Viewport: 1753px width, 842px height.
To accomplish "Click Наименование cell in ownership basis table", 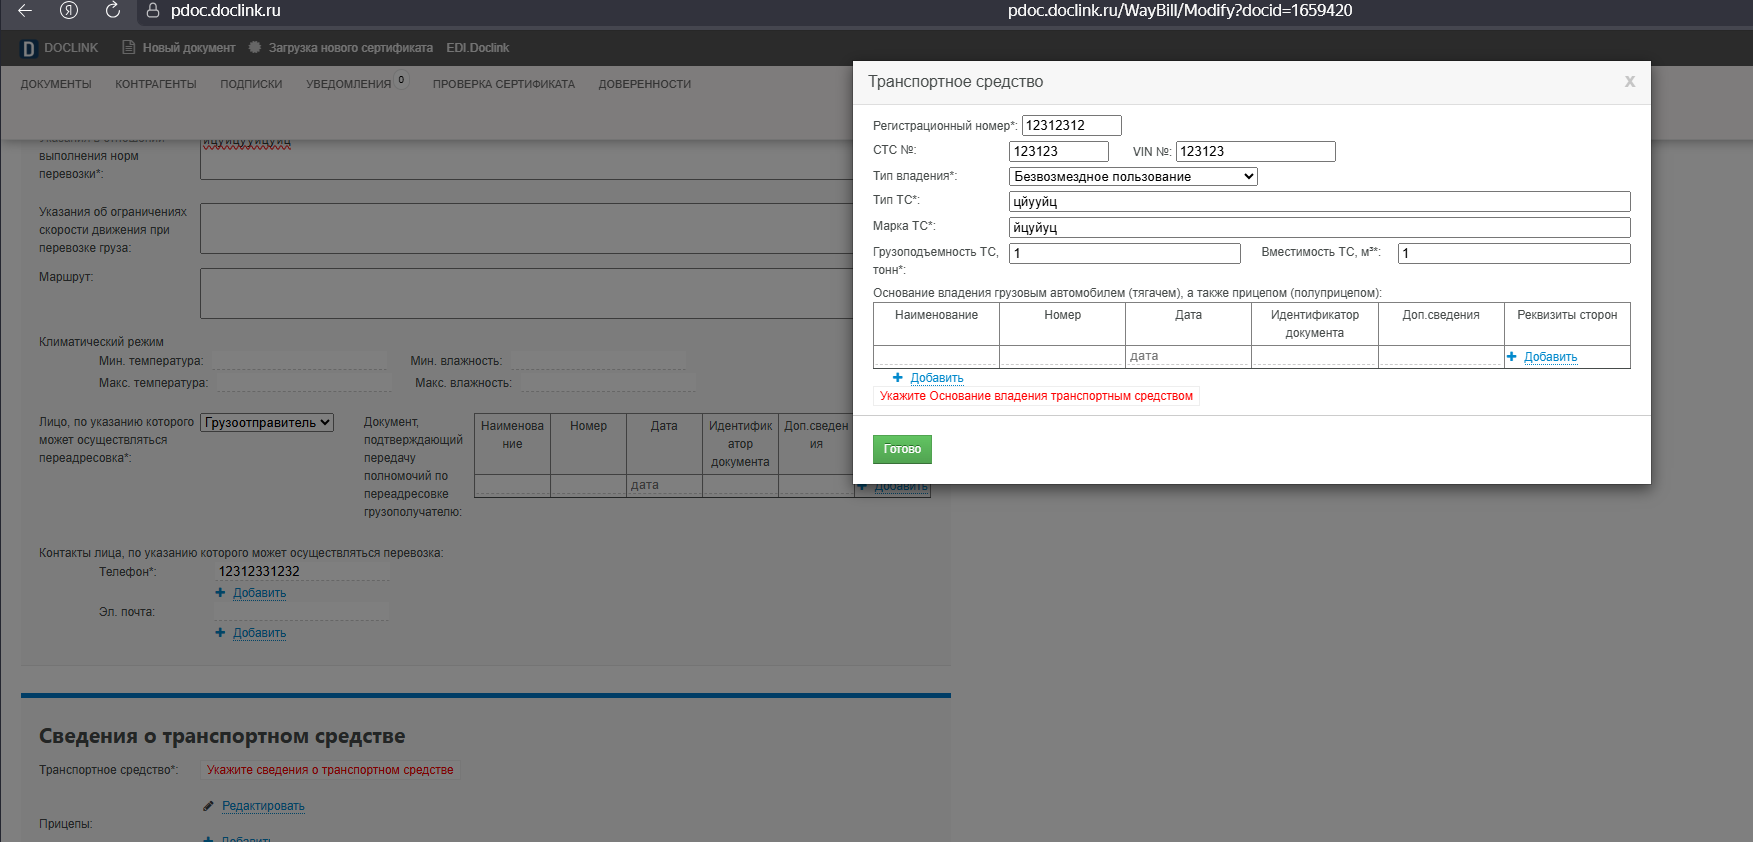I will coord(936,356).
